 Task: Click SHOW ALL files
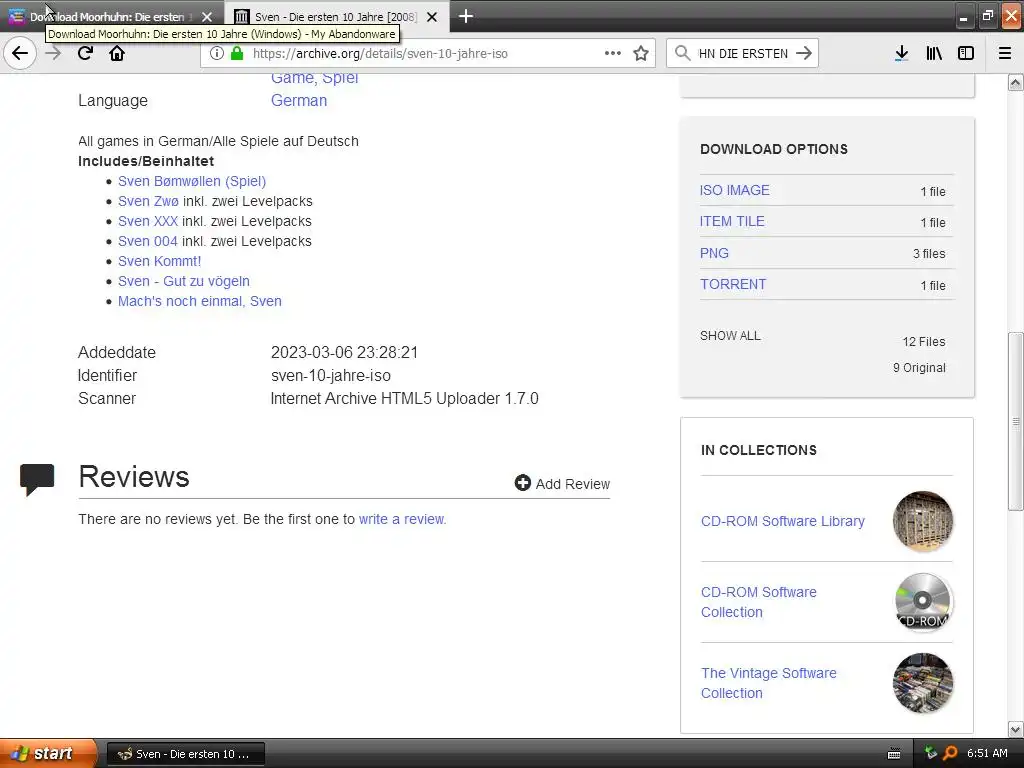click(730, 336)
